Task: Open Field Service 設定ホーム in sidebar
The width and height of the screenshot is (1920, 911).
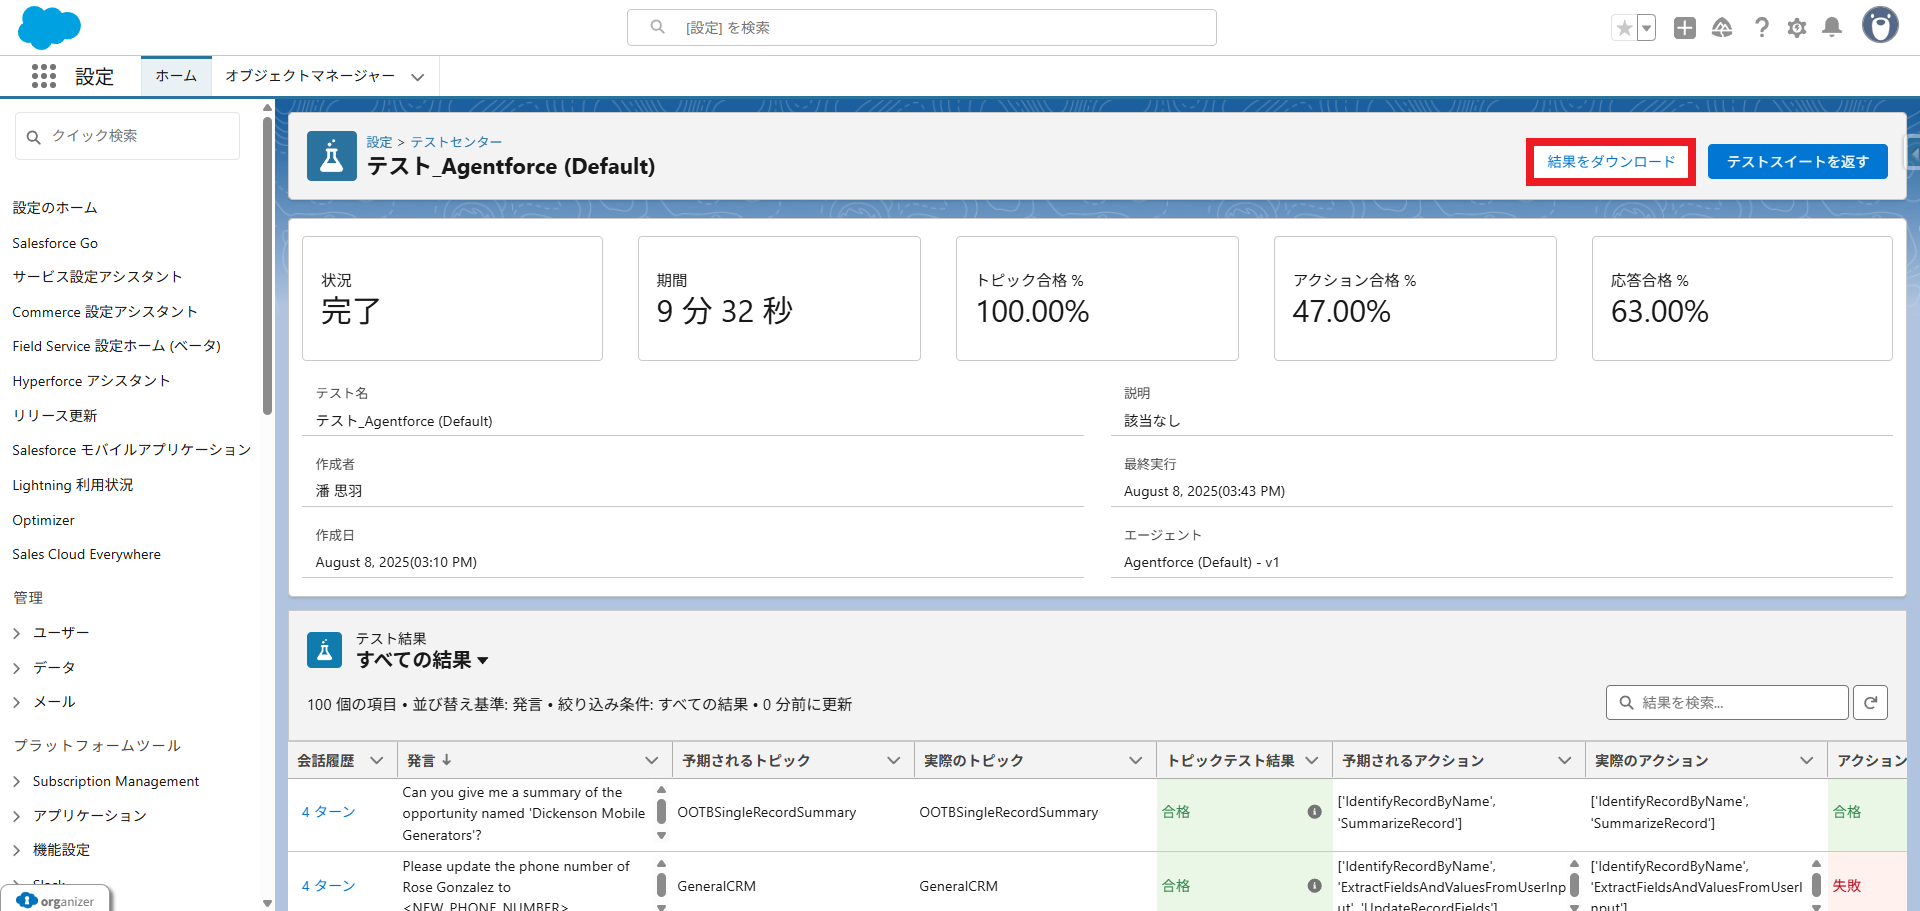Action: point(116,346)
